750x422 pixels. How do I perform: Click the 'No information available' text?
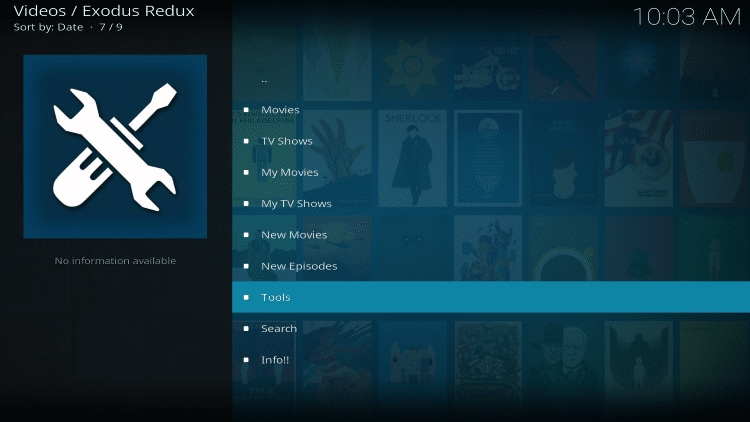pos(115,261)
